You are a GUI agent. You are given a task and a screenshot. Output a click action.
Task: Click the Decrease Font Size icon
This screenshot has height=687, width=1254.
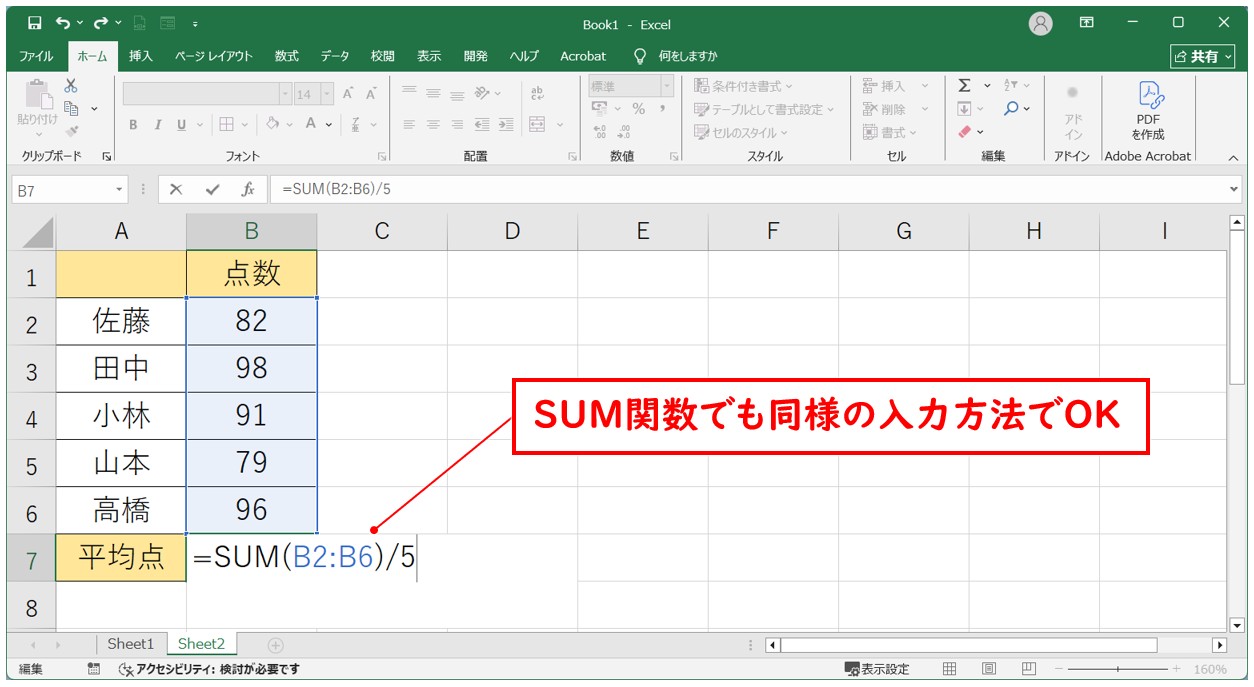[371, 94]
